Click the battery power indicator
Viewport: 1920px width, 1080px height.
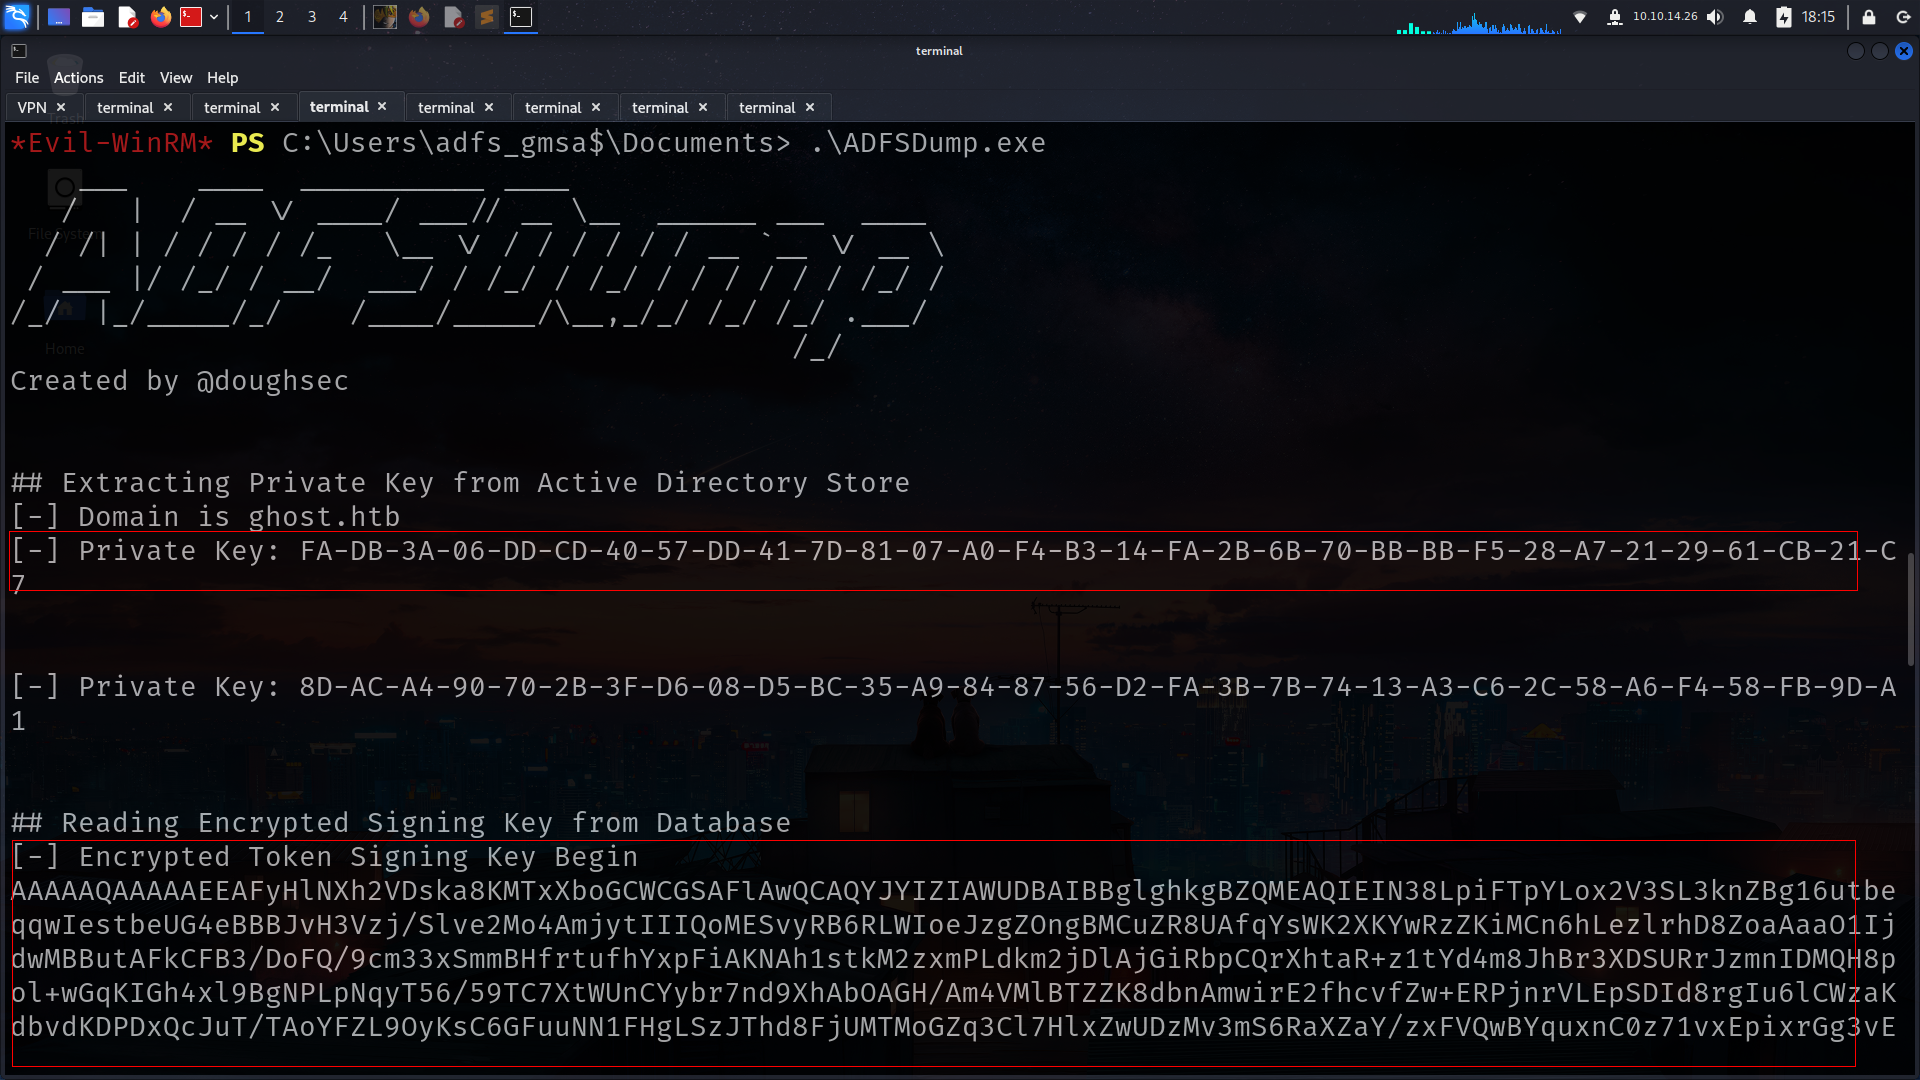1784,17
